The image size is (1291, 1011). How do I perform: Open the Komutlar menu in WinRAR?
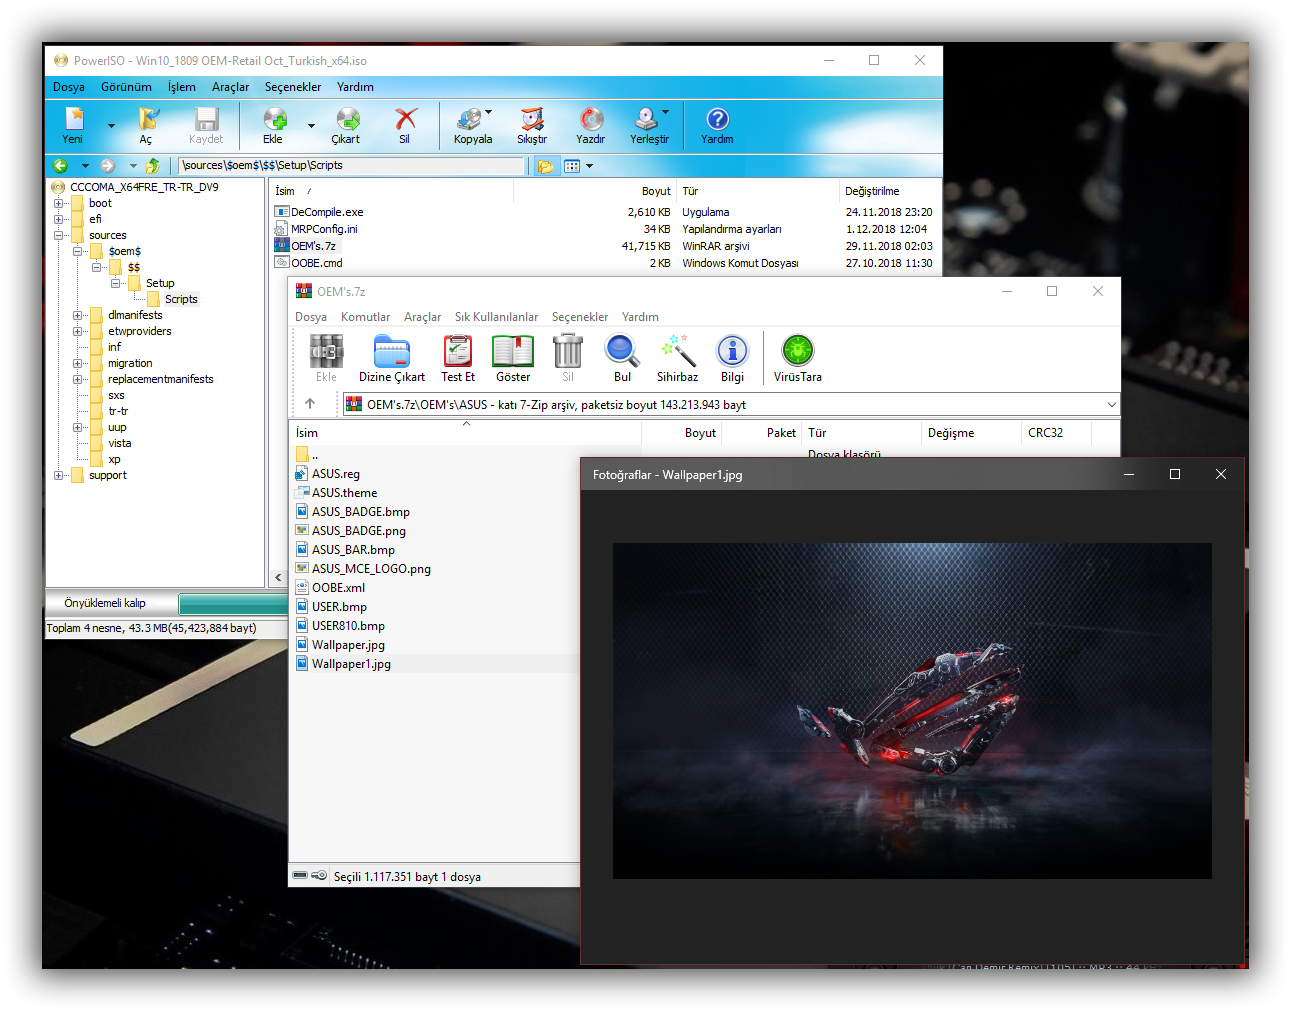tap(365, 317)
